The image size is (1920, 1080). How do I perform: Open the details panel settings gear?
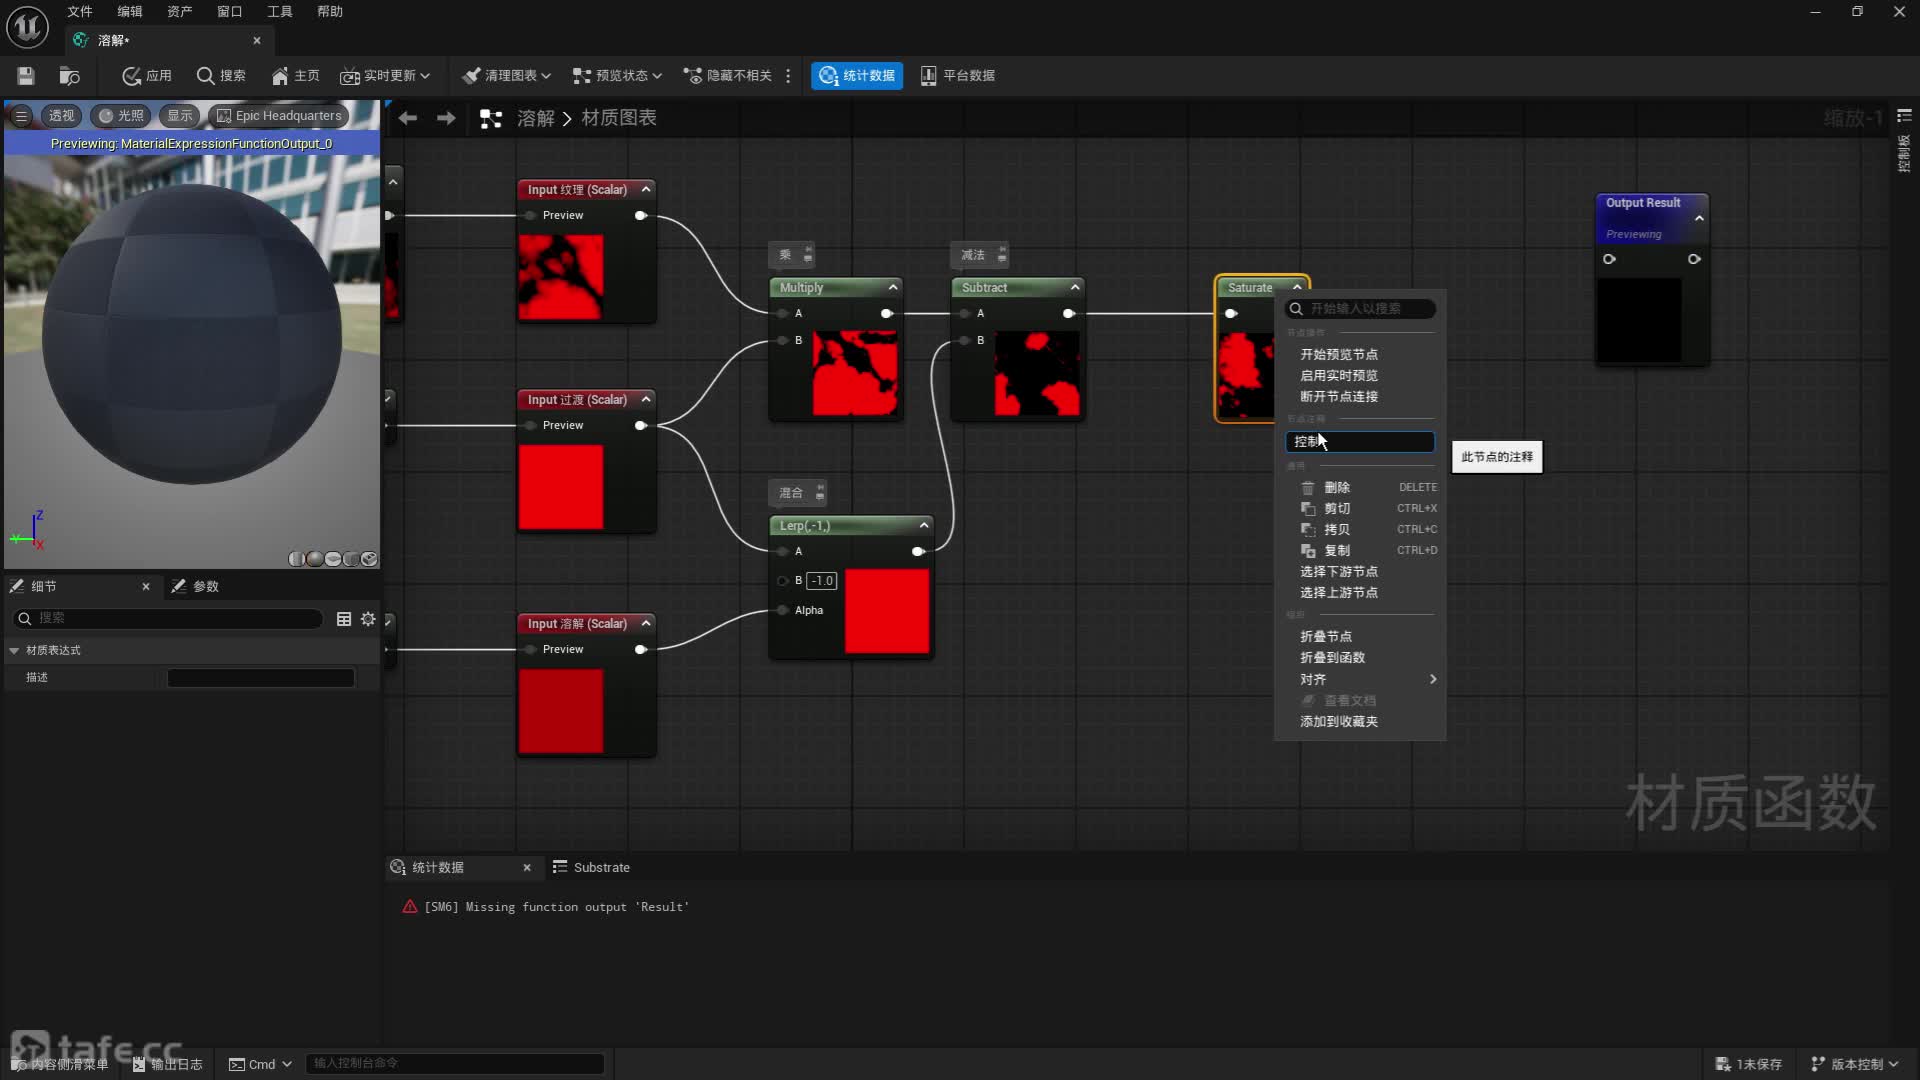368,619
